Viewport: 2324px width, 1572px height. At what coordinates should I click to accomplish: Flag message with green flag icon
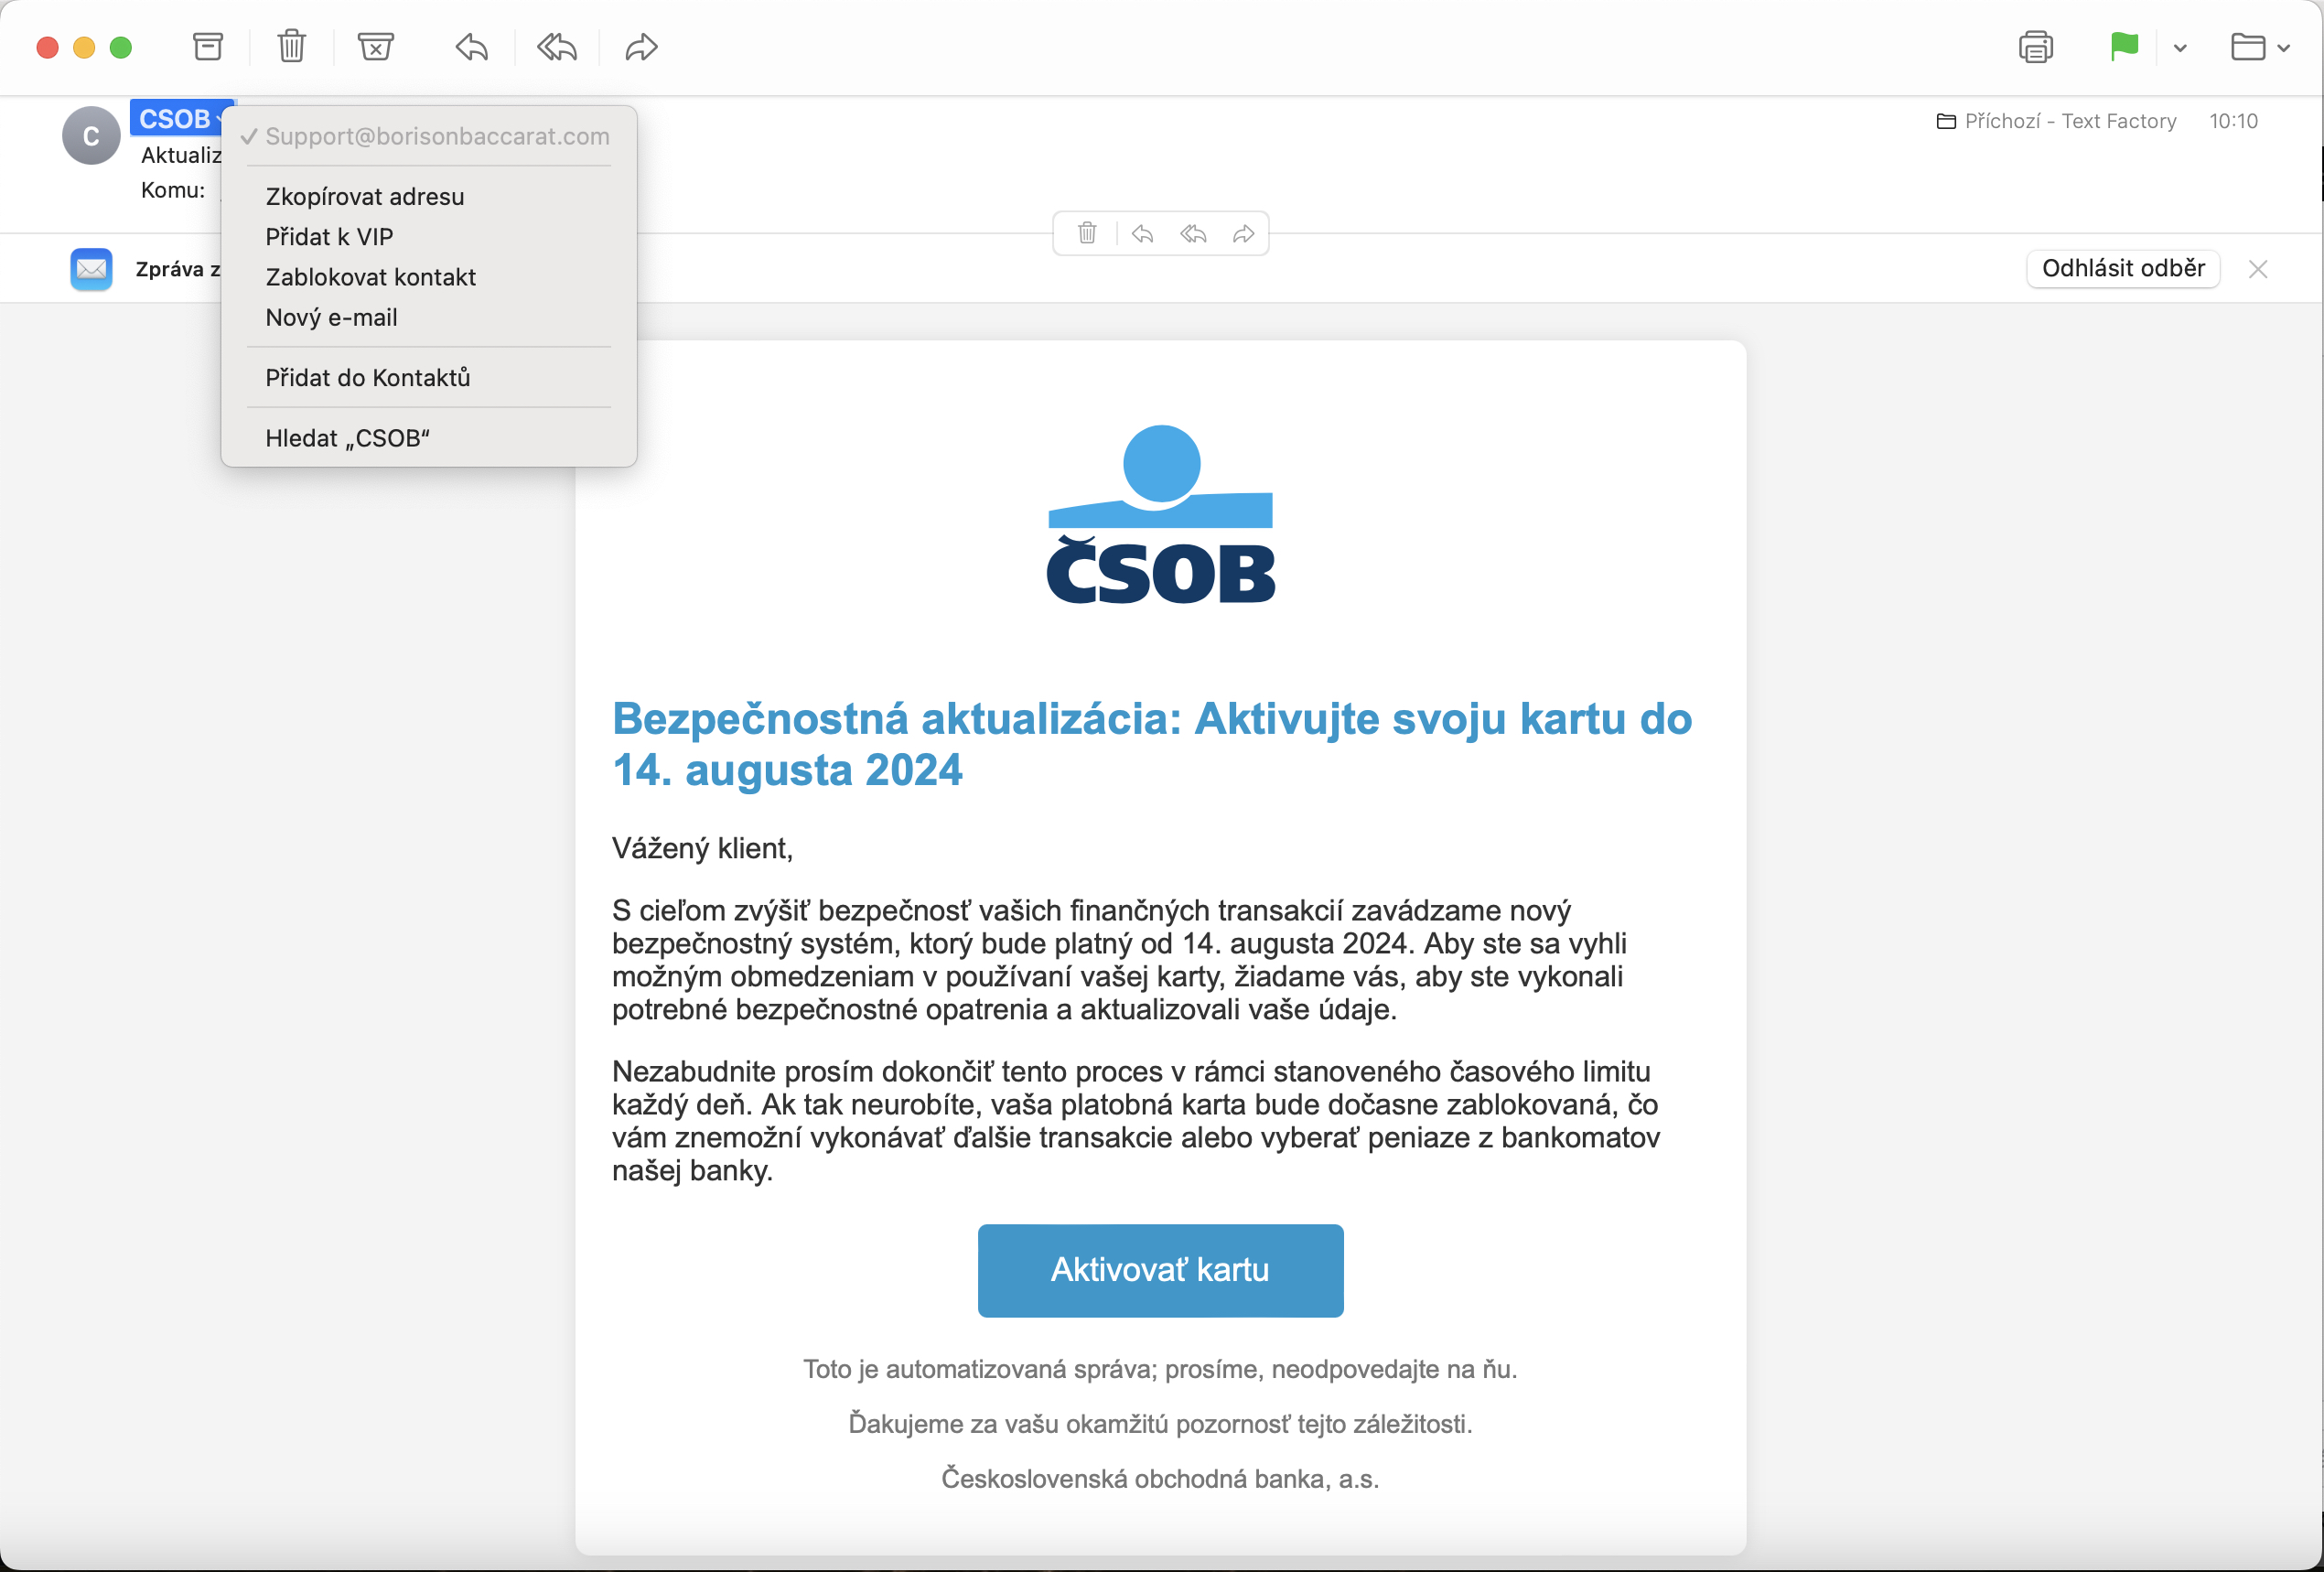(x=2123, y=46)
